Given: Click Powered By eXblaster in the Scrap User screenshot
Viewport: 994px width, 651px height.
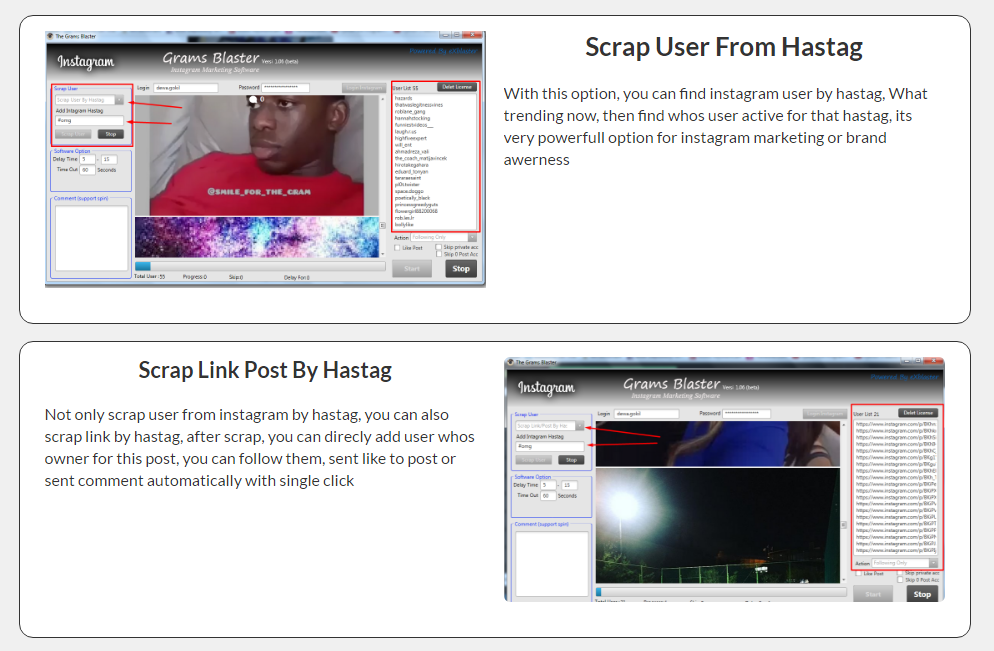Looking at the screenshot, I should click(443, 51).
